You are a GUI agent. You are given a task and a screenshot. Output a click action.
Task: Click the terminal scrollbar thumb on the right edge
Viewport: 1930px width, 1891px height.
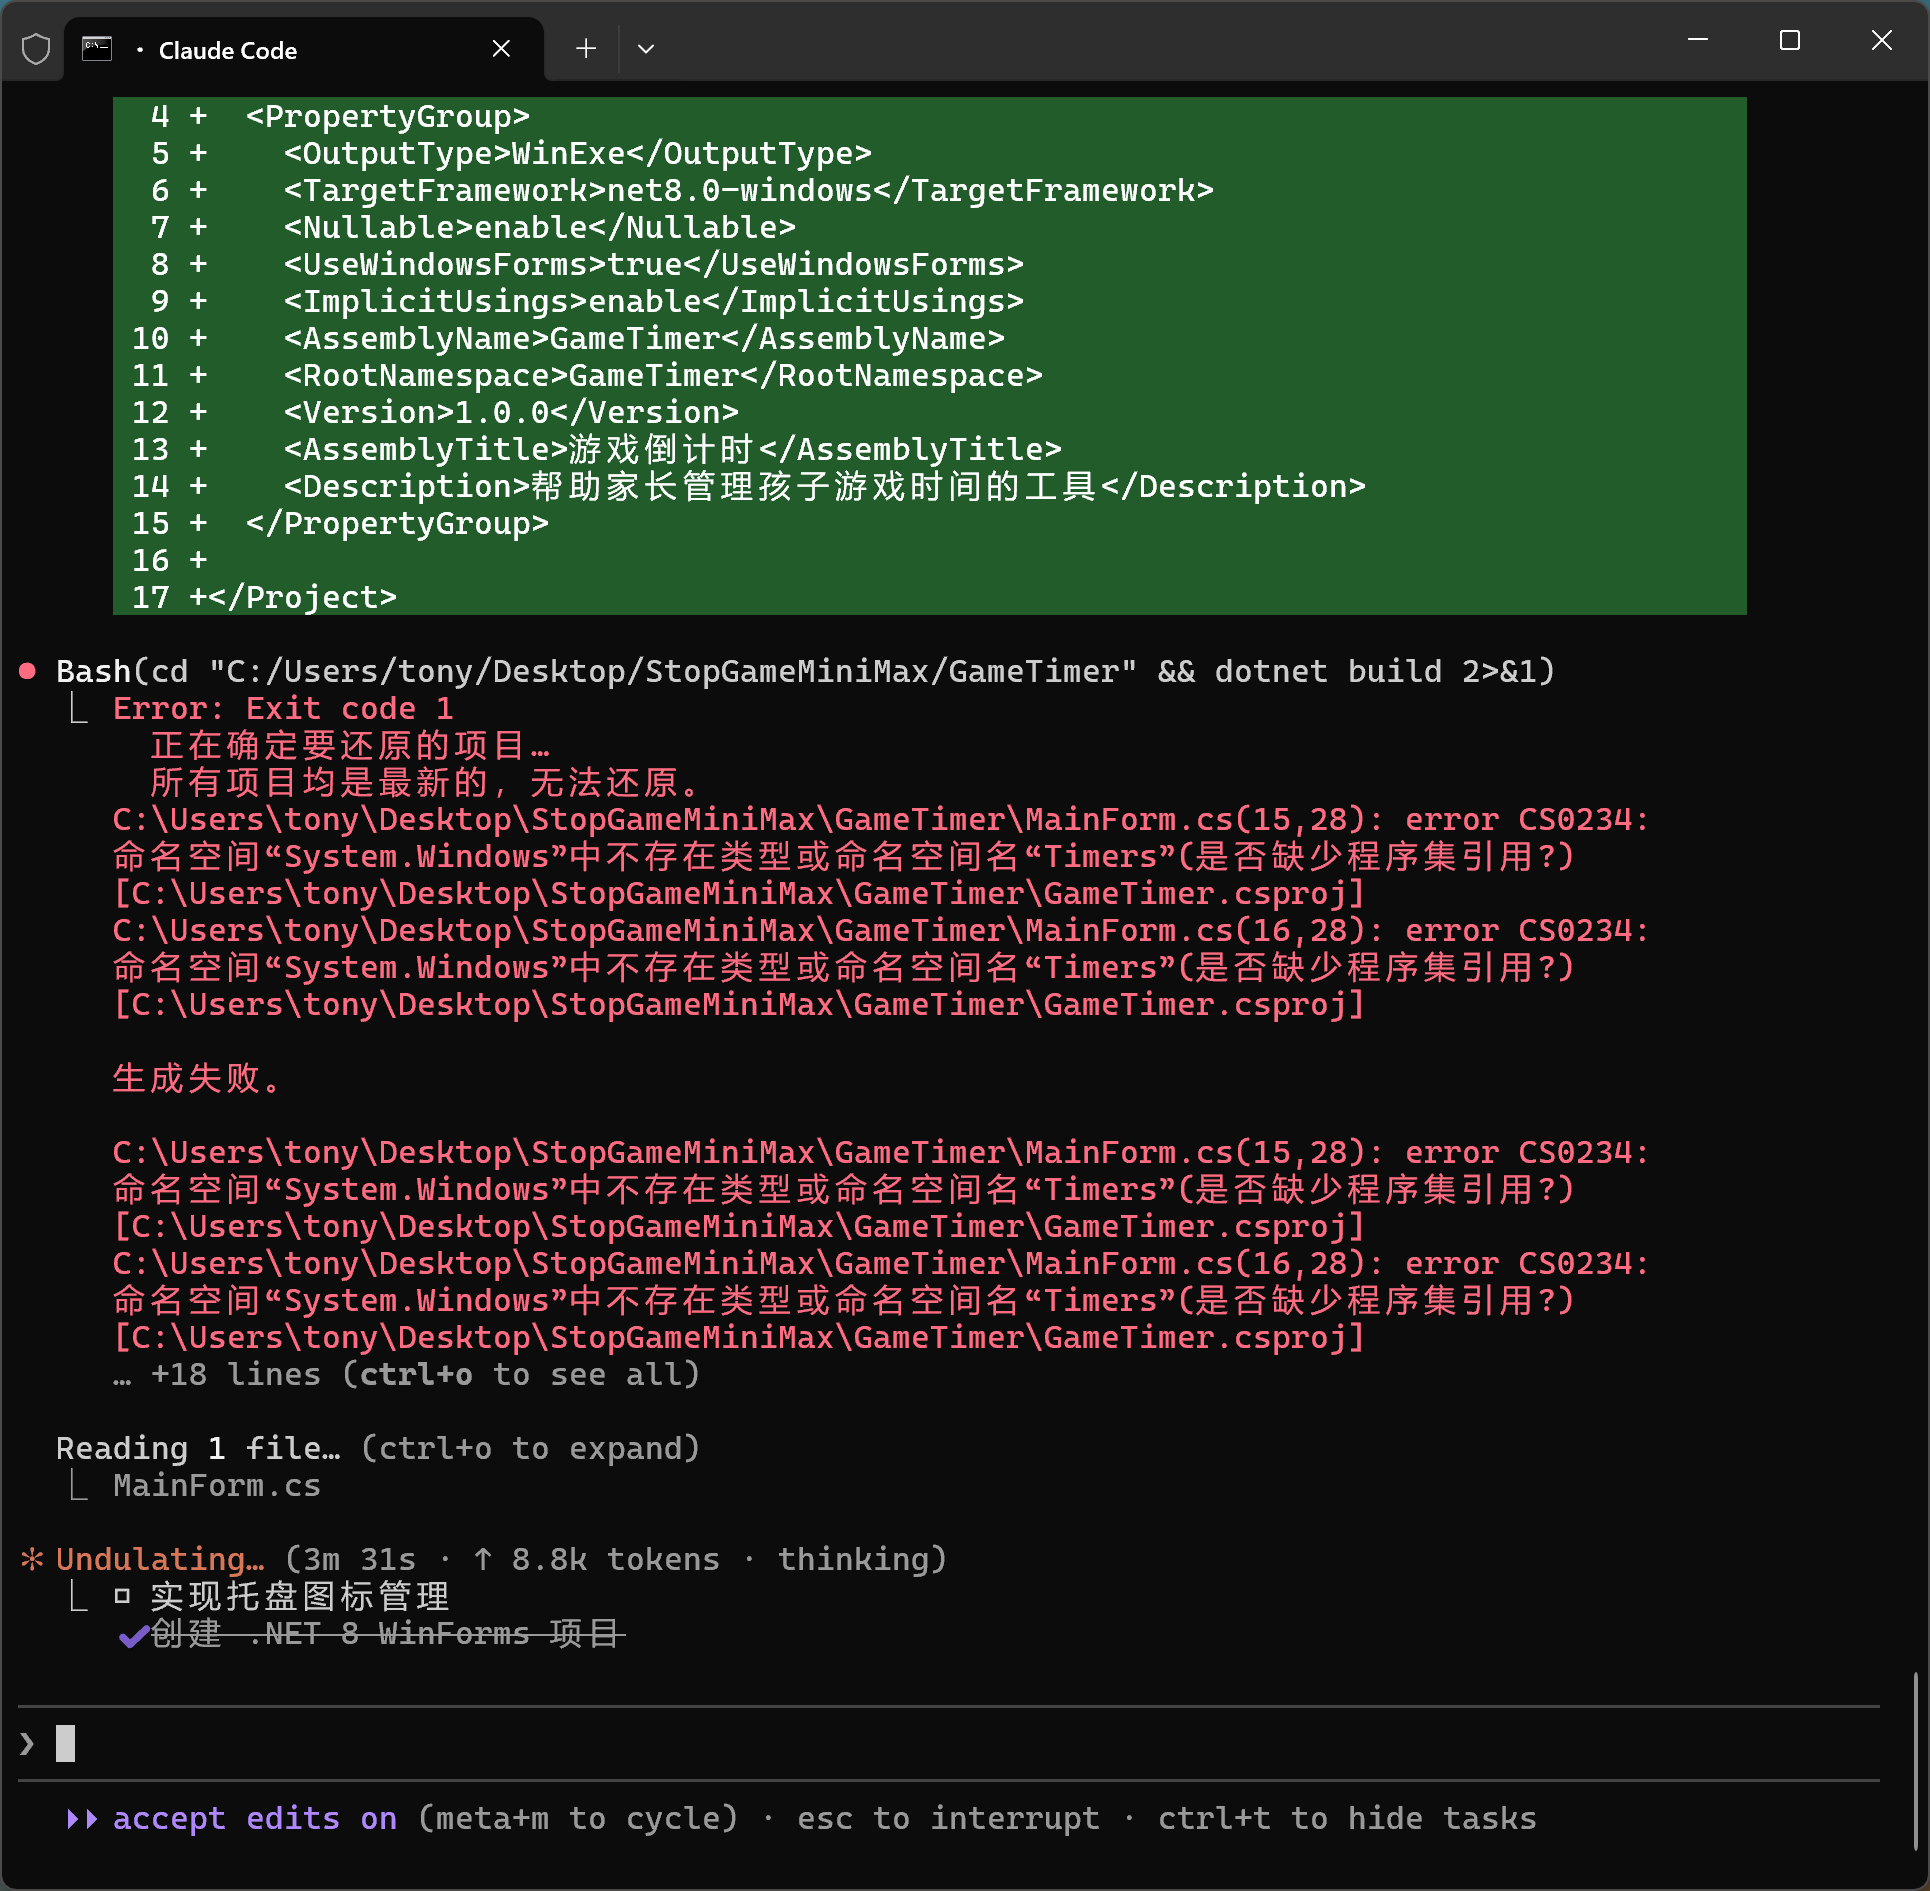tap(1914, 1760)
